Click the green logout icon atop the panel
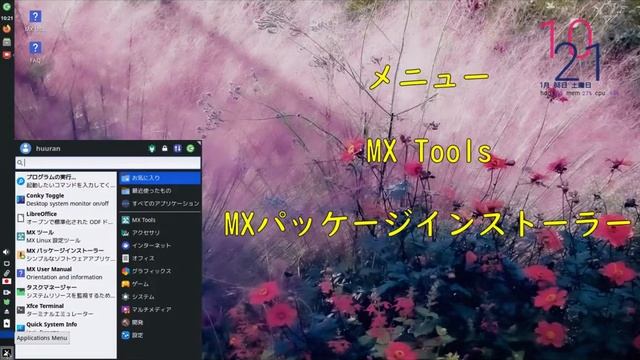This screenshot has height=360, width=640. 7,6
